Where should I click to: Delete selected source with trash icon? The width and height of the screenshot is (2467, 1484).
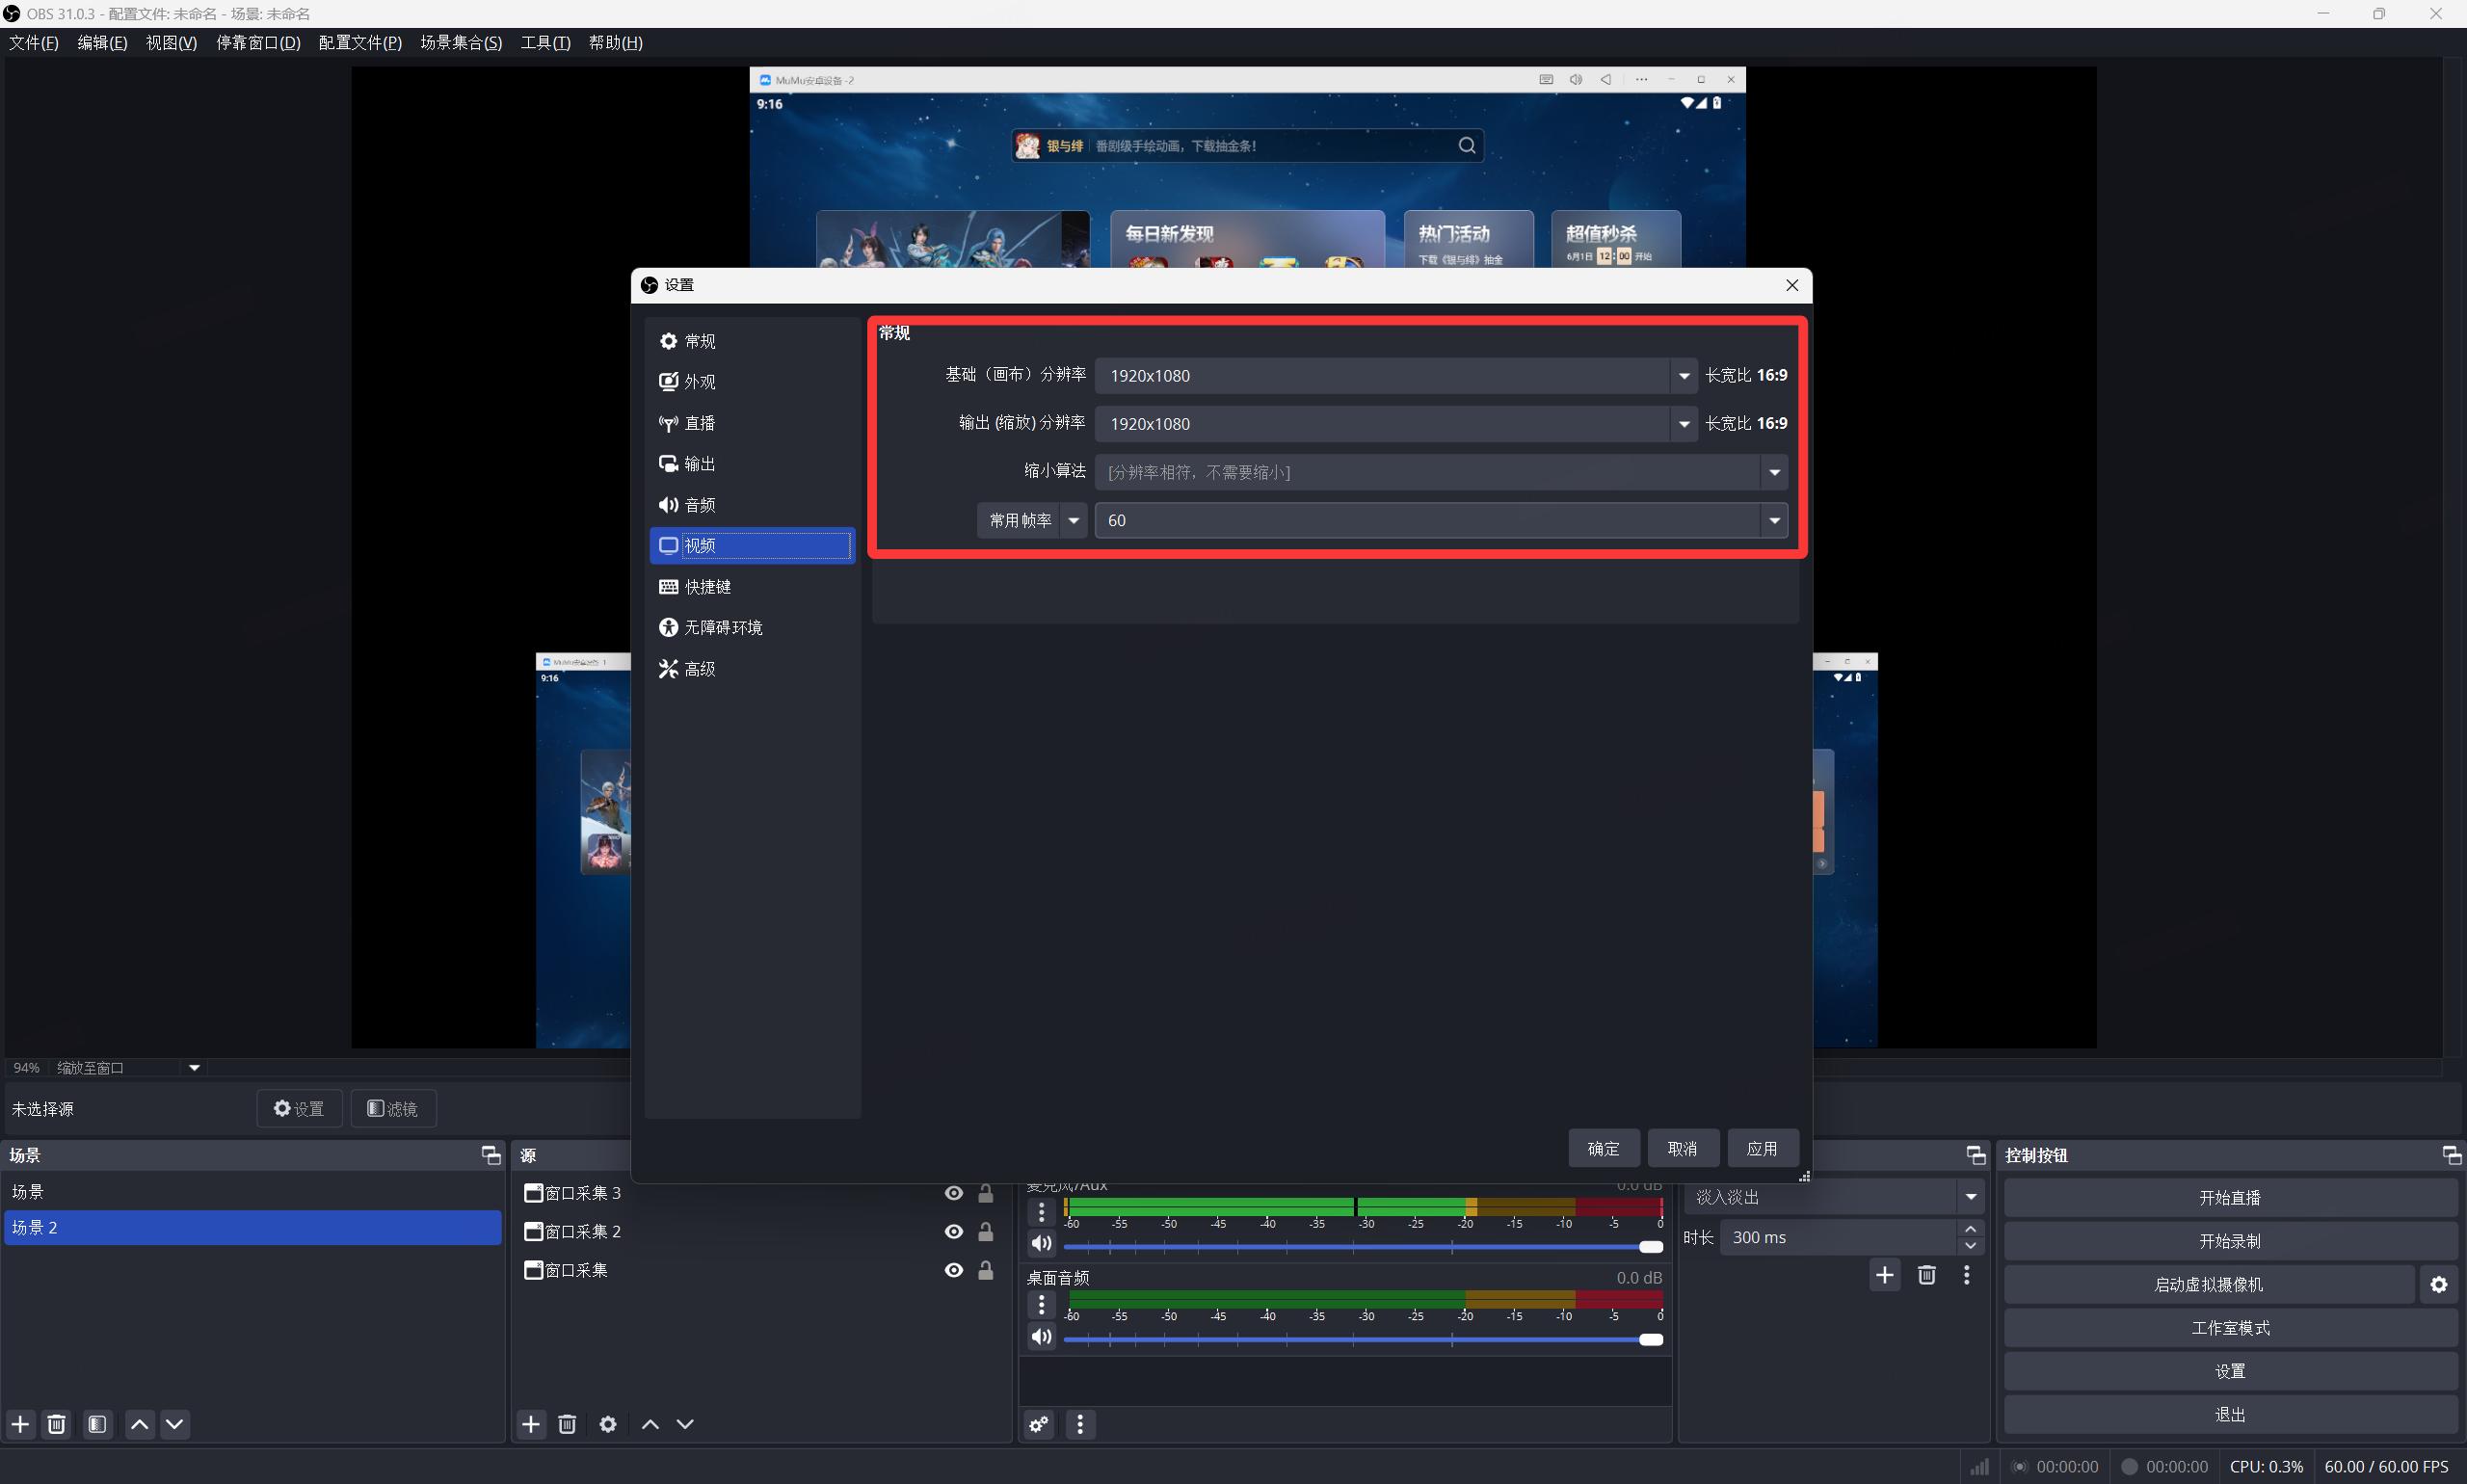(x=567, y=1424)
